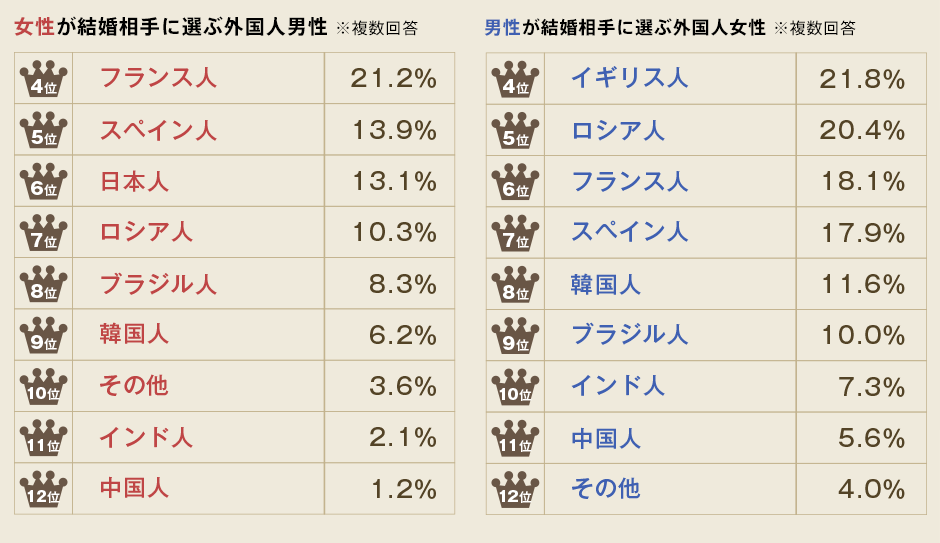
Task: Click the 21.2% value for フランス人
Action: point(394,78)
